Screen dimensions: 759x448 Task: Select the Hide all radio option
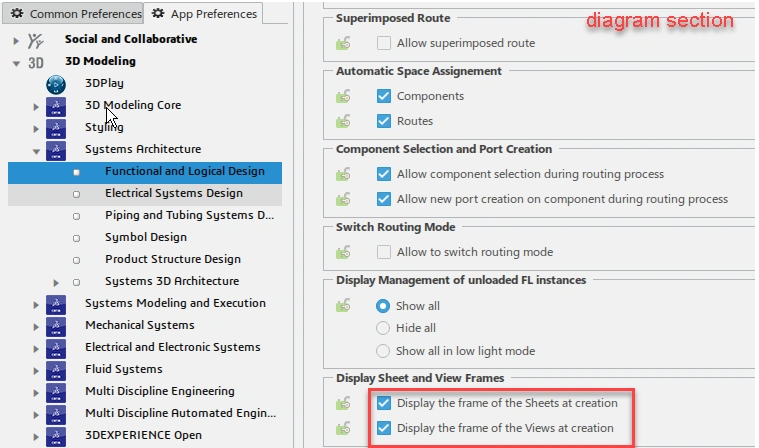pos(383,328)
